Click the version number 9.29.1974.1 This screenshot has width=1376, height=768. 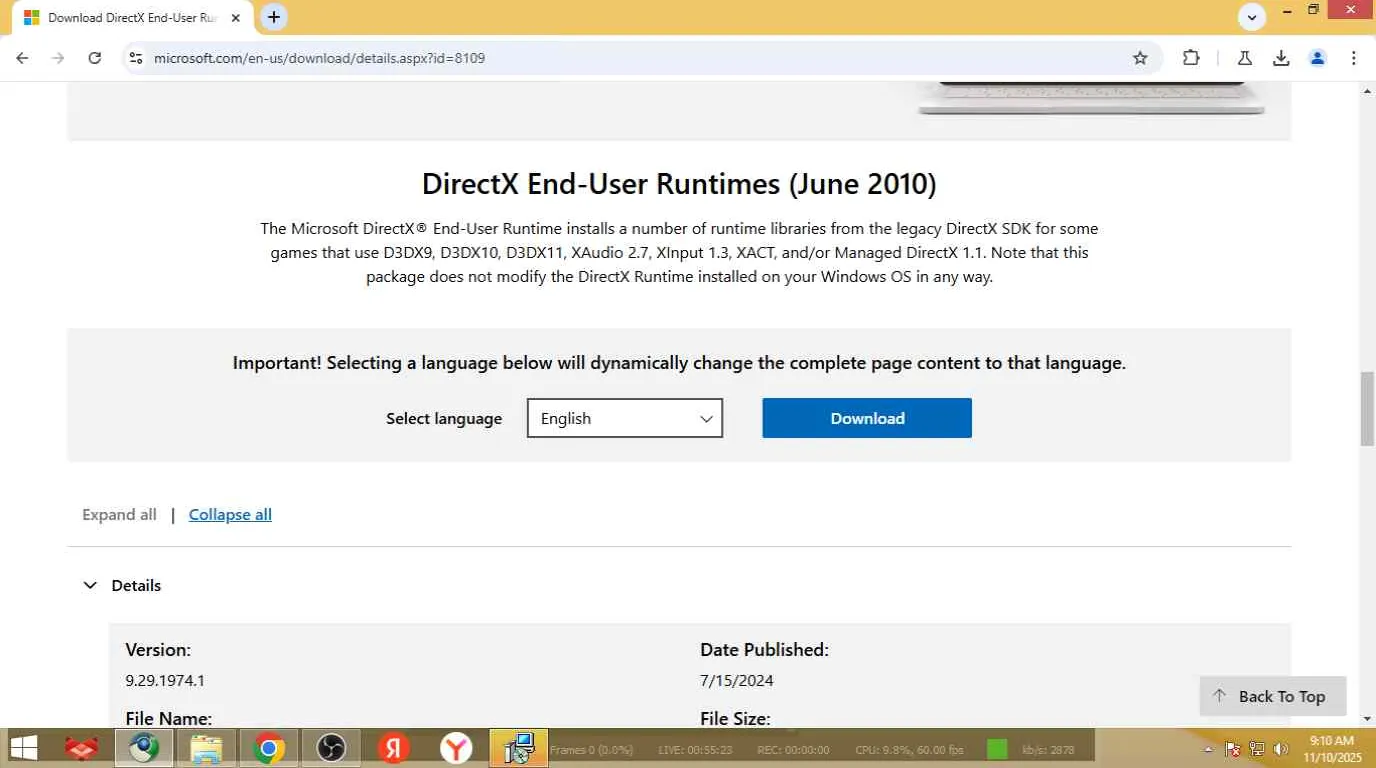[165, 681]
